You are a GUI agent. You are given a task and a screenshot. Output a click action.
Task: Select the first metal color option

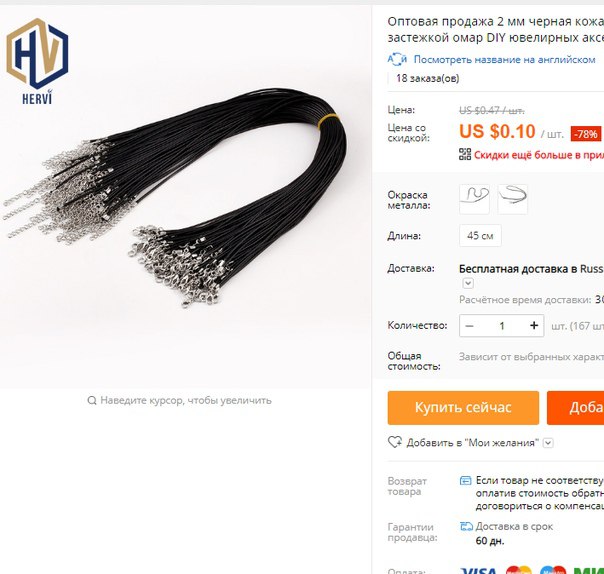[x=474, y=199]
